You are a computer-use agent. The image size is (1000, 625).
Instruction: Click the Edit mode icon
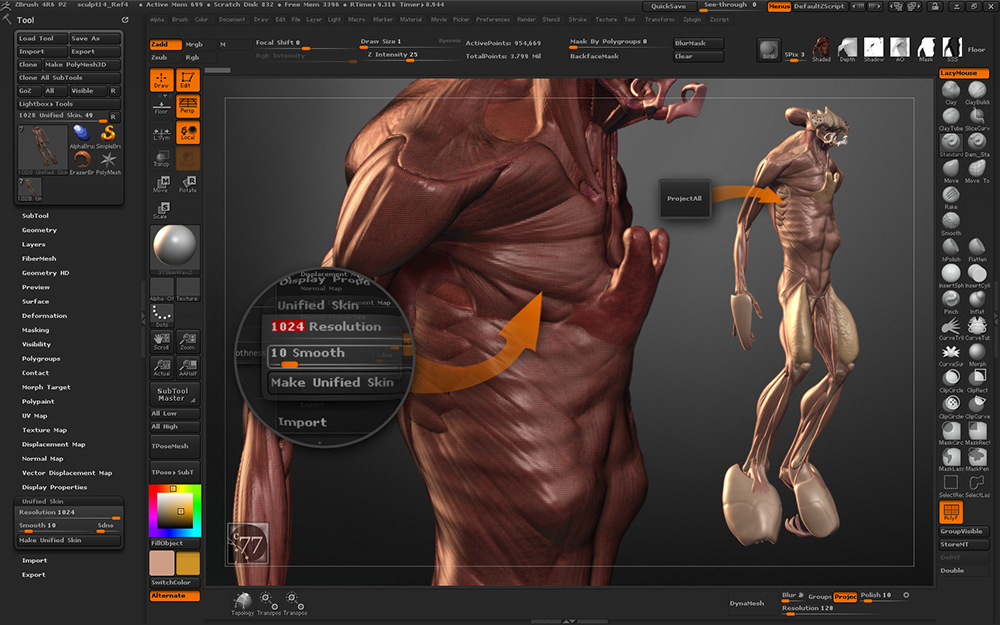[187, 81]
